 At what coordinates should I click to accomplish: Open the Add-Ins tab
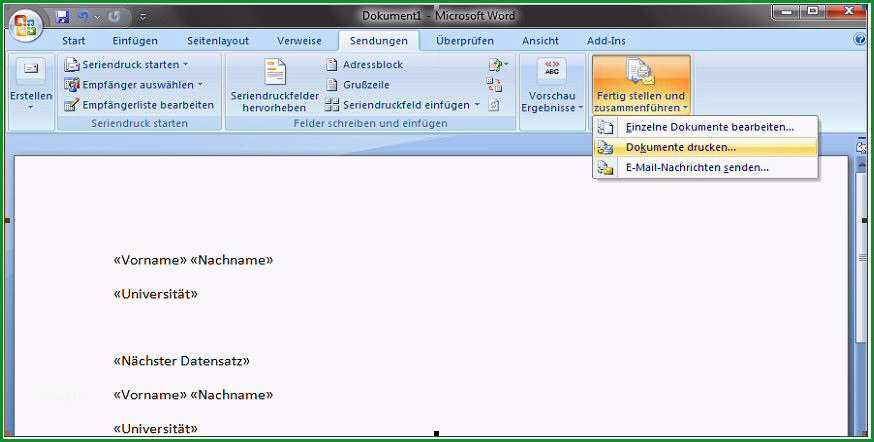[x=606, y=41]
